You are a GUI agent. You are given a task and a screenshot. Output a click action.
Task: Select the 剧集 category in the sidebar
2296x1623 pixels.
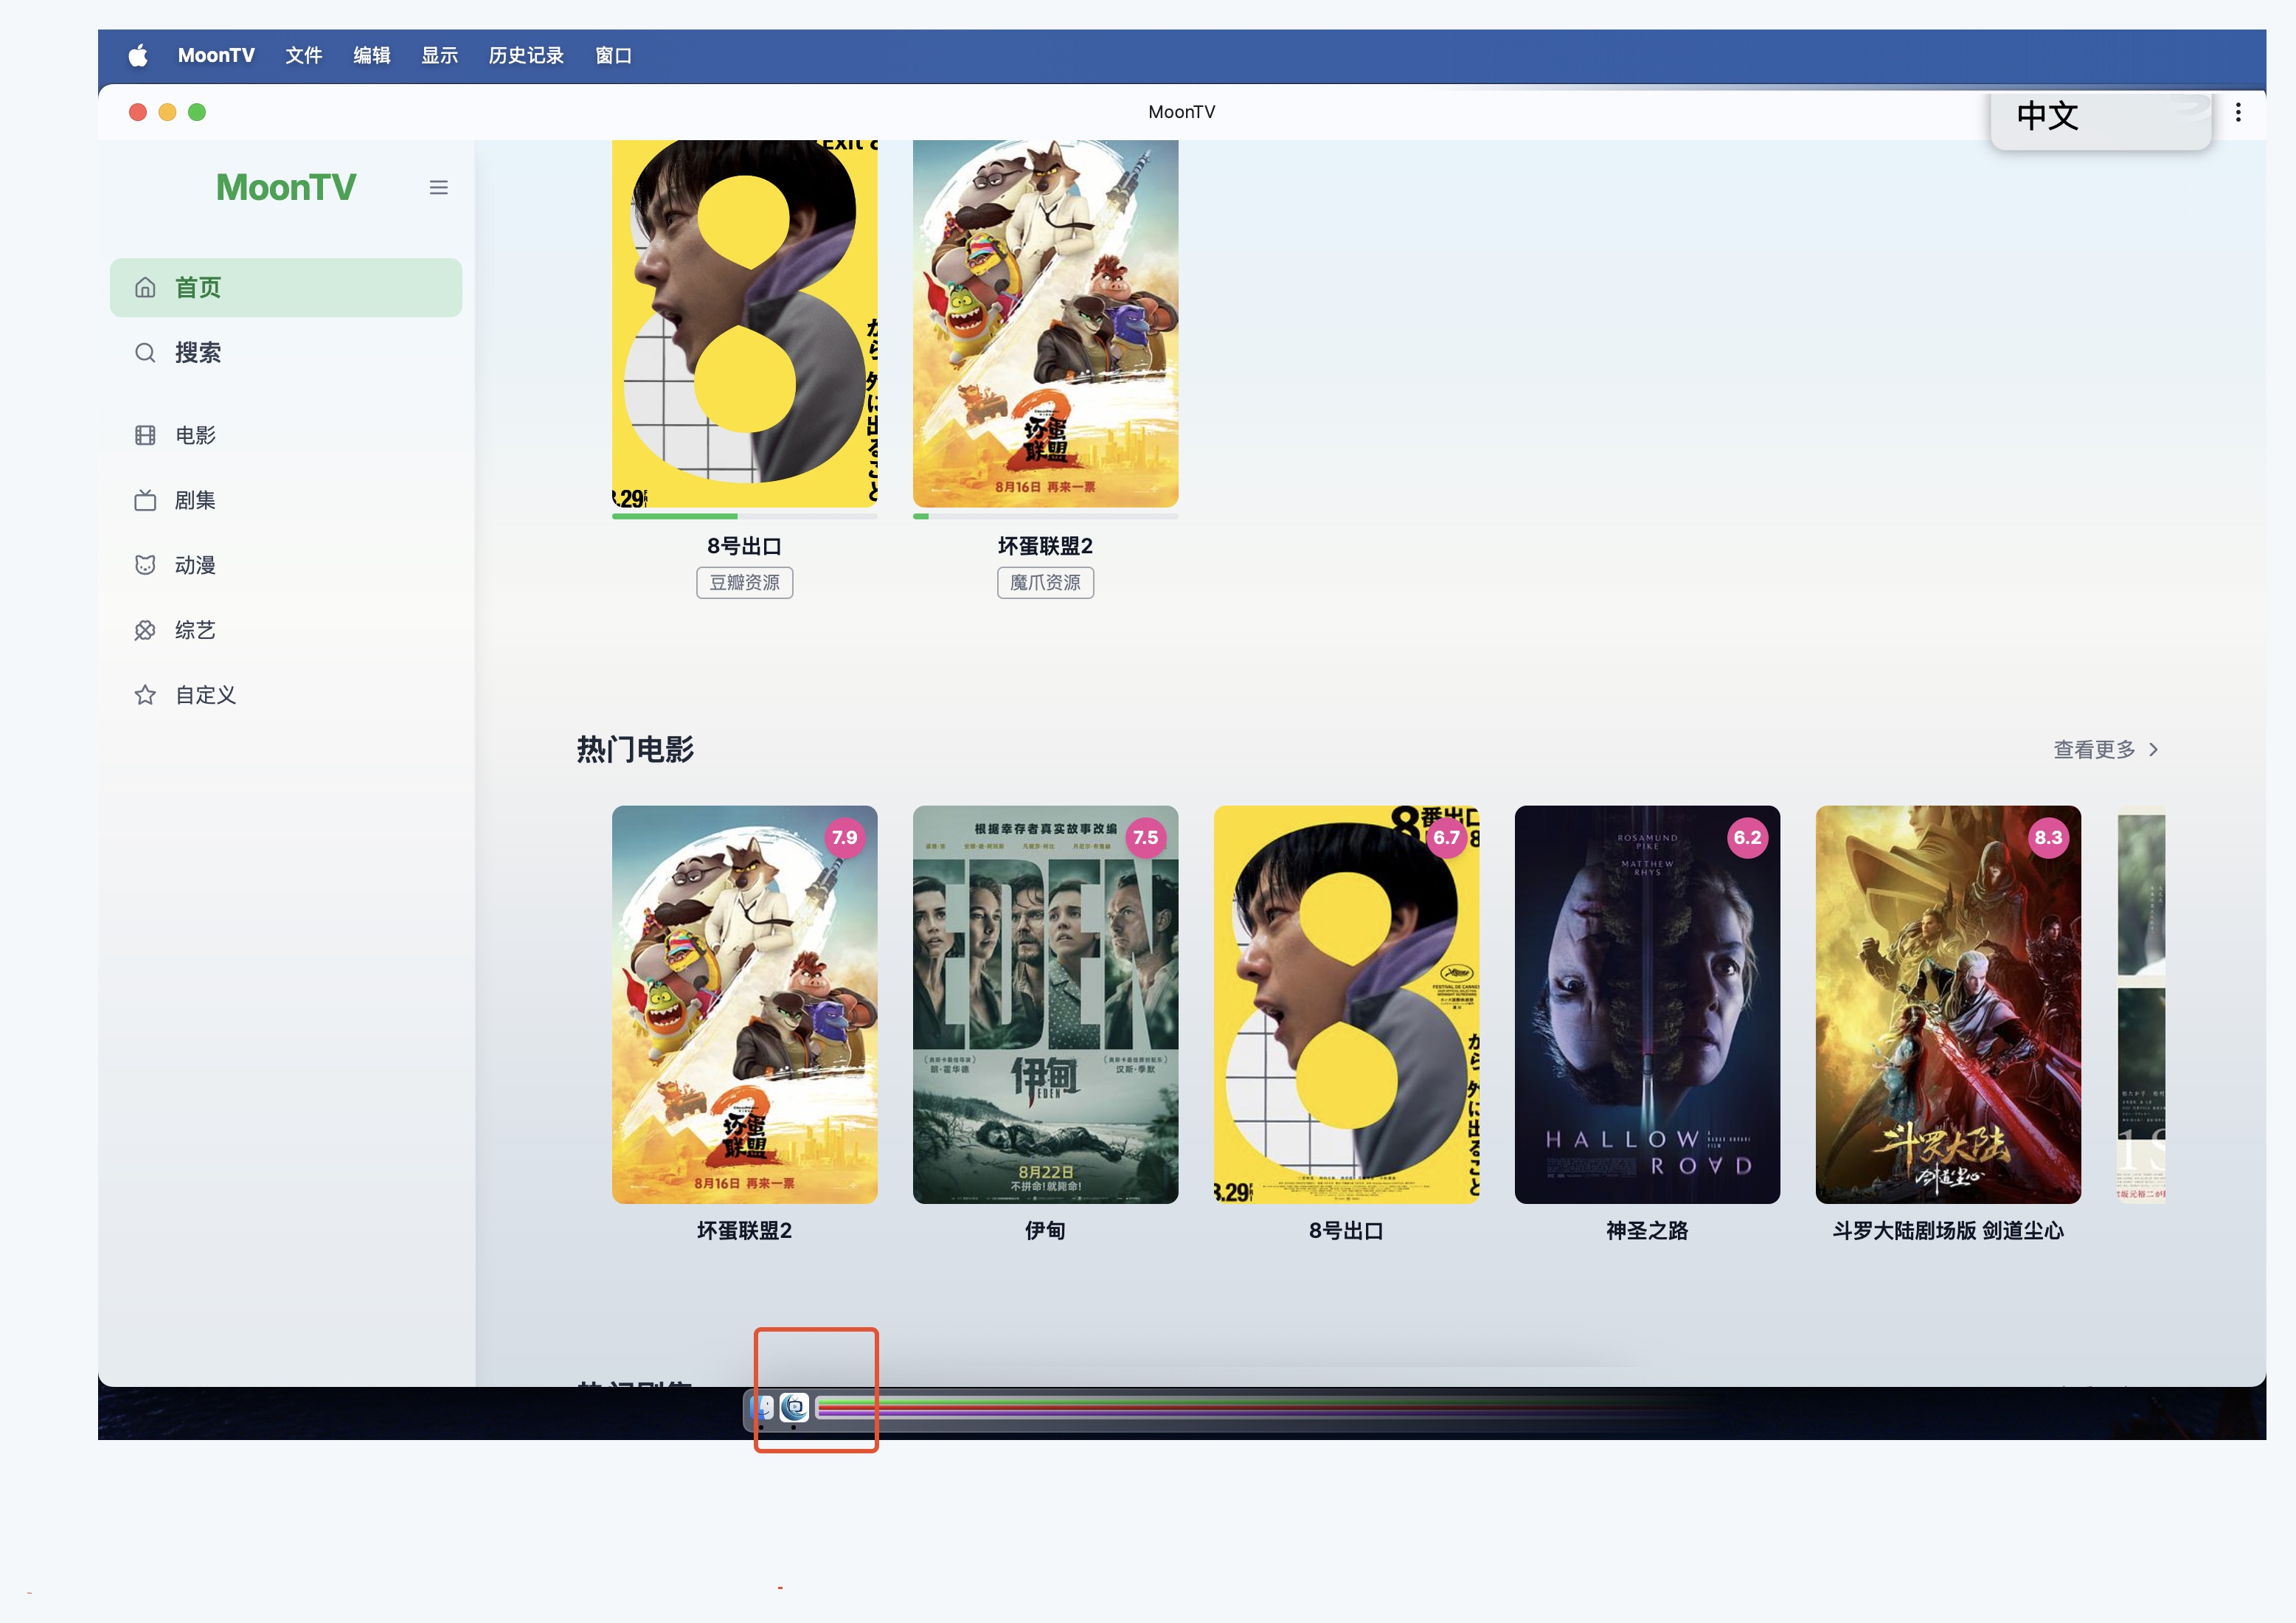coord(286,500)
